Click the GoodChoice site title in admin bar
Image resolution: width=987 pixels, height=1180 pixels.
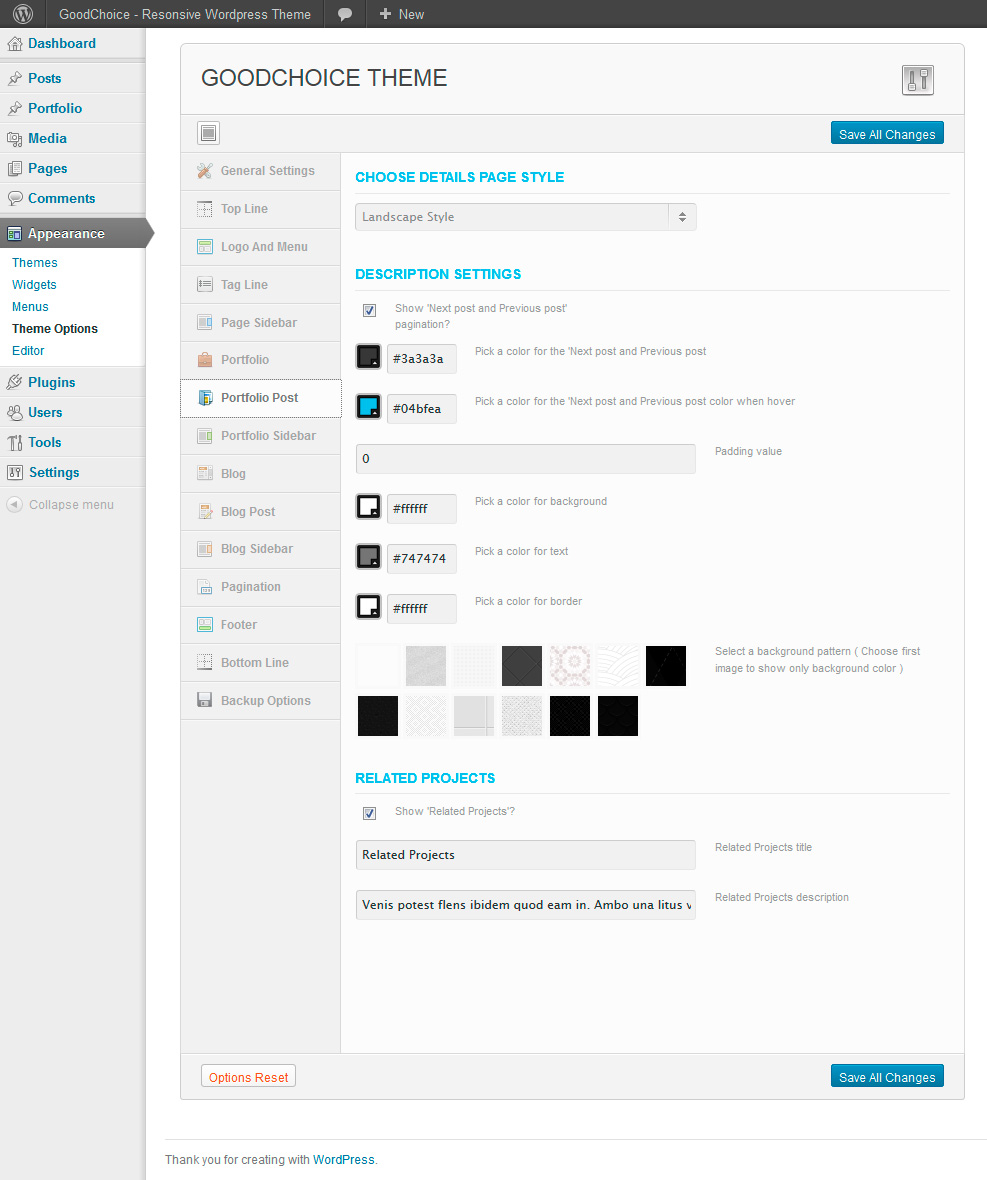[x=185, y=14]
